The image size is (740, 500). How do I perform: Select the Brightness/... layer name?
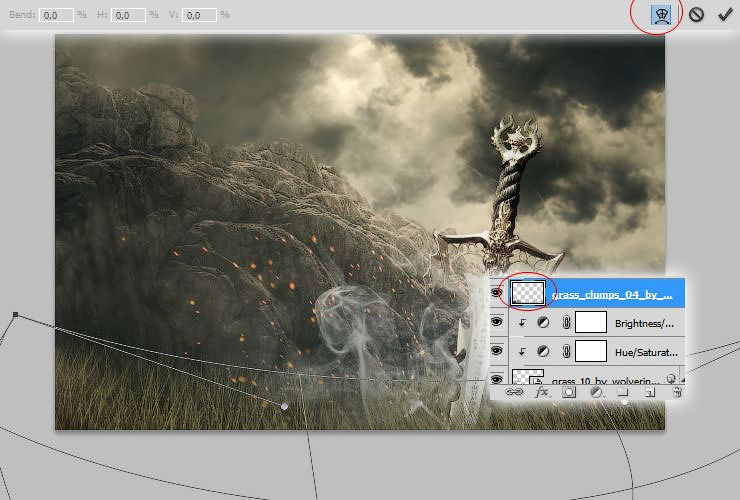(x=644, y=323)
